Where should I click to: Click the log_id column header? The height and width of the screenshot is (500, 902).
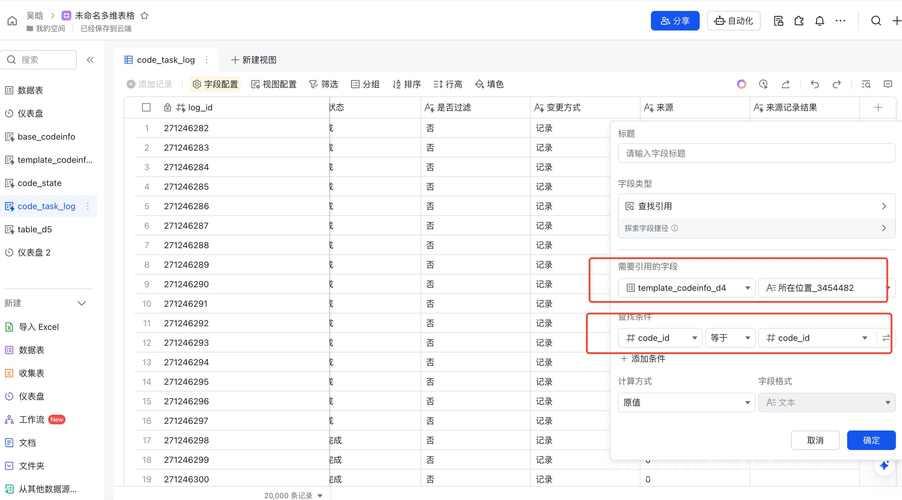point(200,108)
